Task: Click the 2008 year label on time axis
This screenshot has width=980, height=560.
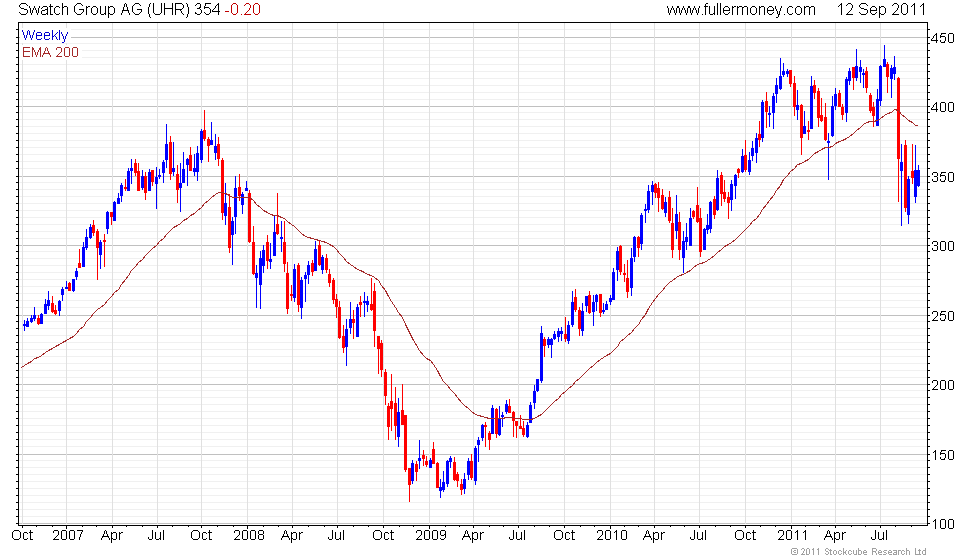Action: click(249, 536)
